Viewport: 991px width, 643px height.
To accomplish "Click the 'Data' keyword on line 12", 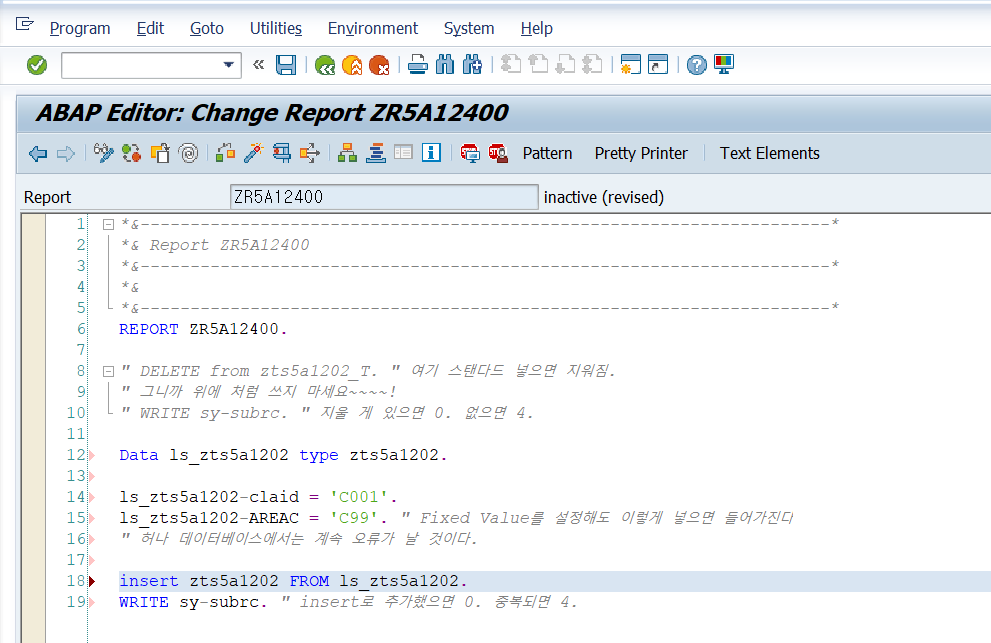I will pyautogui.click(x=138, y=455).
